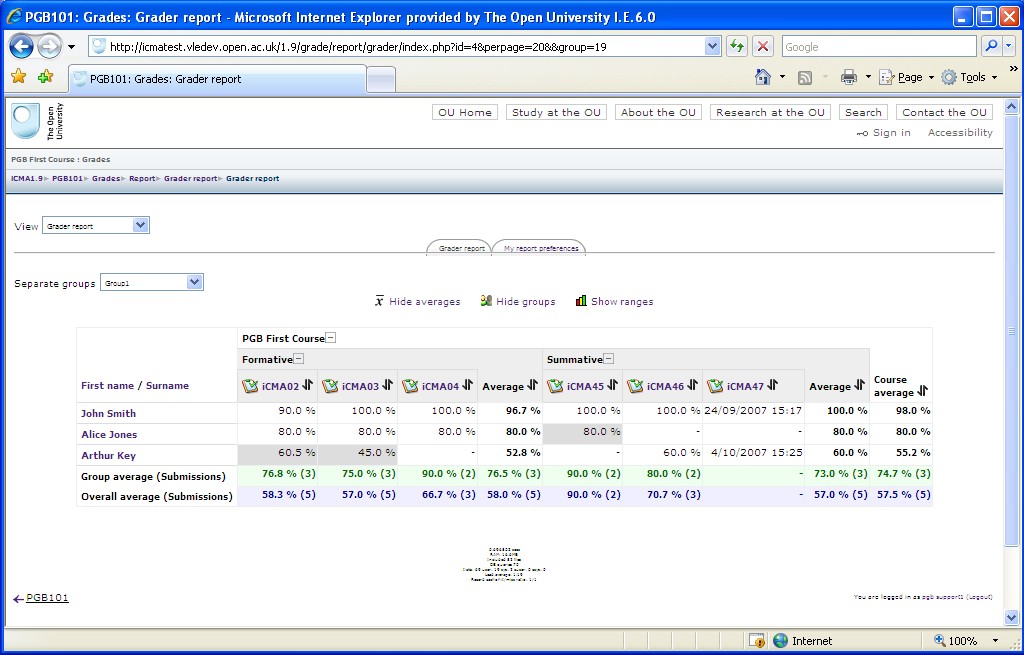Open the address bar history dropdown
The height and width of the screenshot is (655, 1024).
712,46
